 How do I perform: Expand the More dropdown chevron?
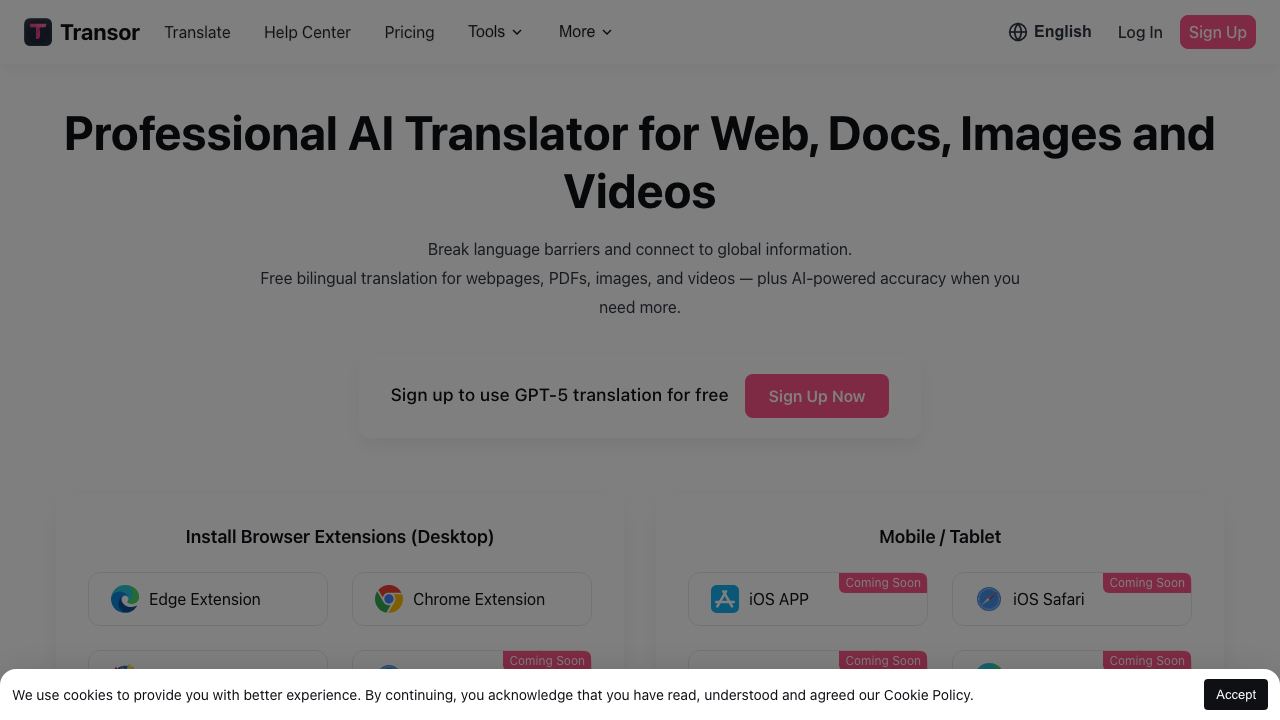tap(607, 32)
